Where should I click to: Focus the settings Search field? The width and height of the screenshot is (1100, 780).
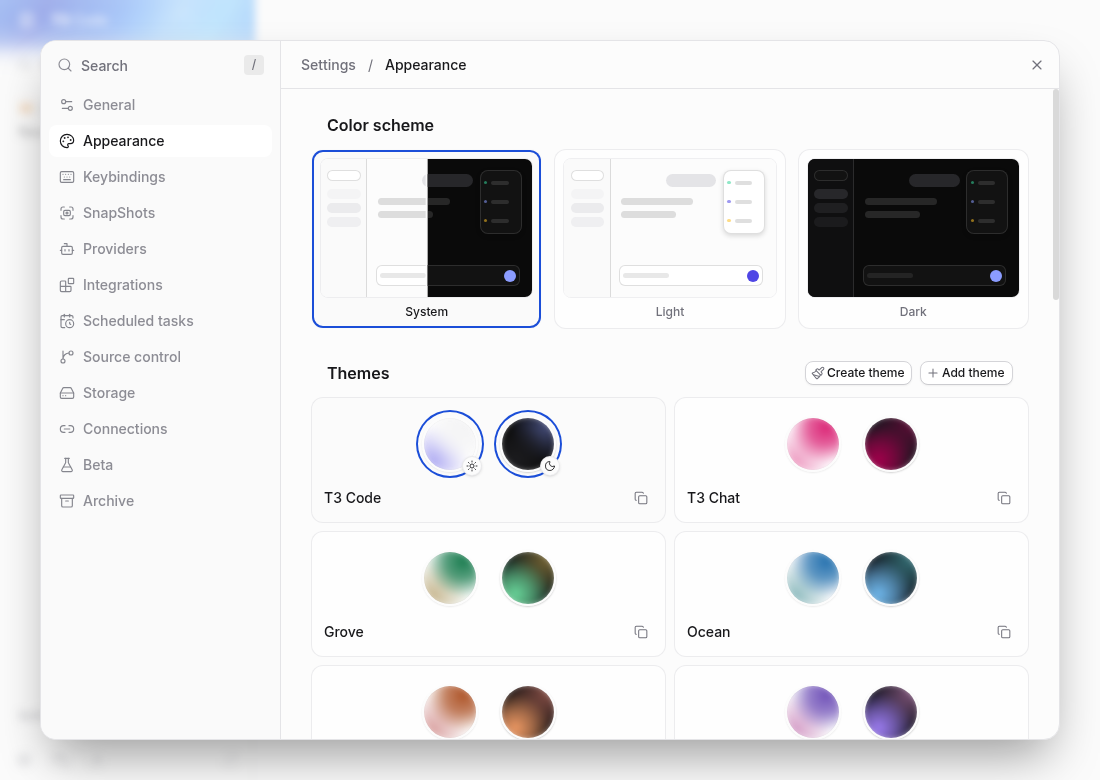tap(161, 65)
